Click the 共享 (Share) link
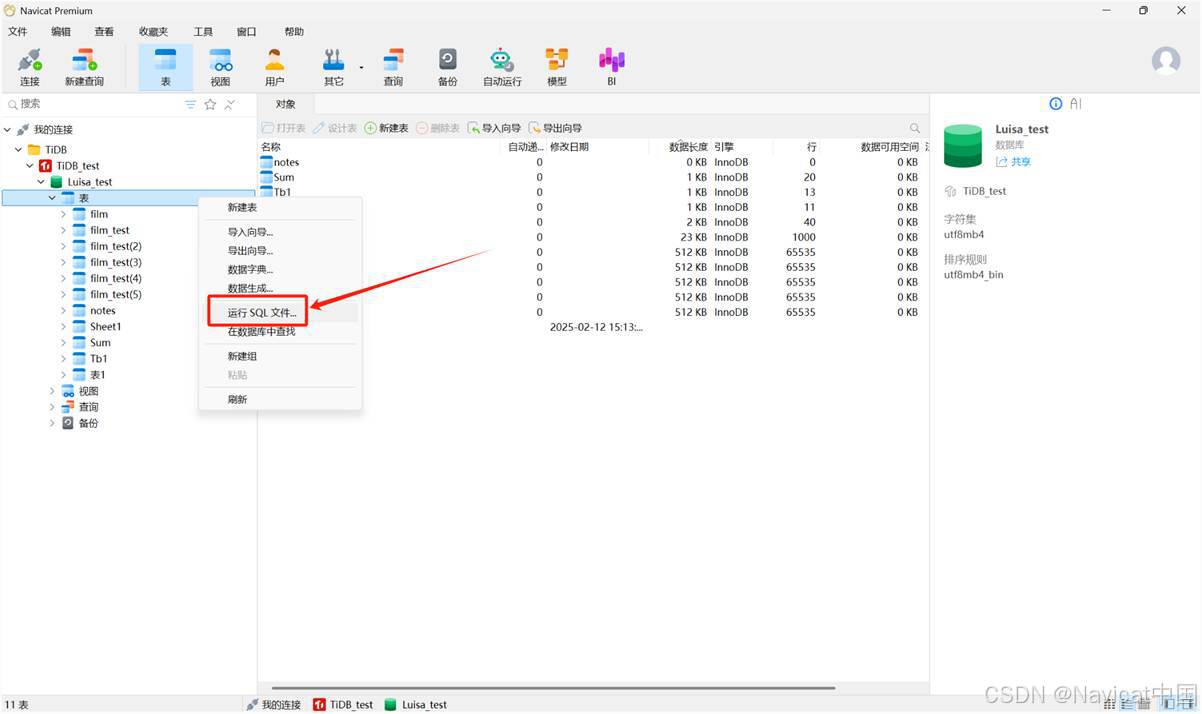The width and height of the screenshot is (1202, 714). [1013, 162]
